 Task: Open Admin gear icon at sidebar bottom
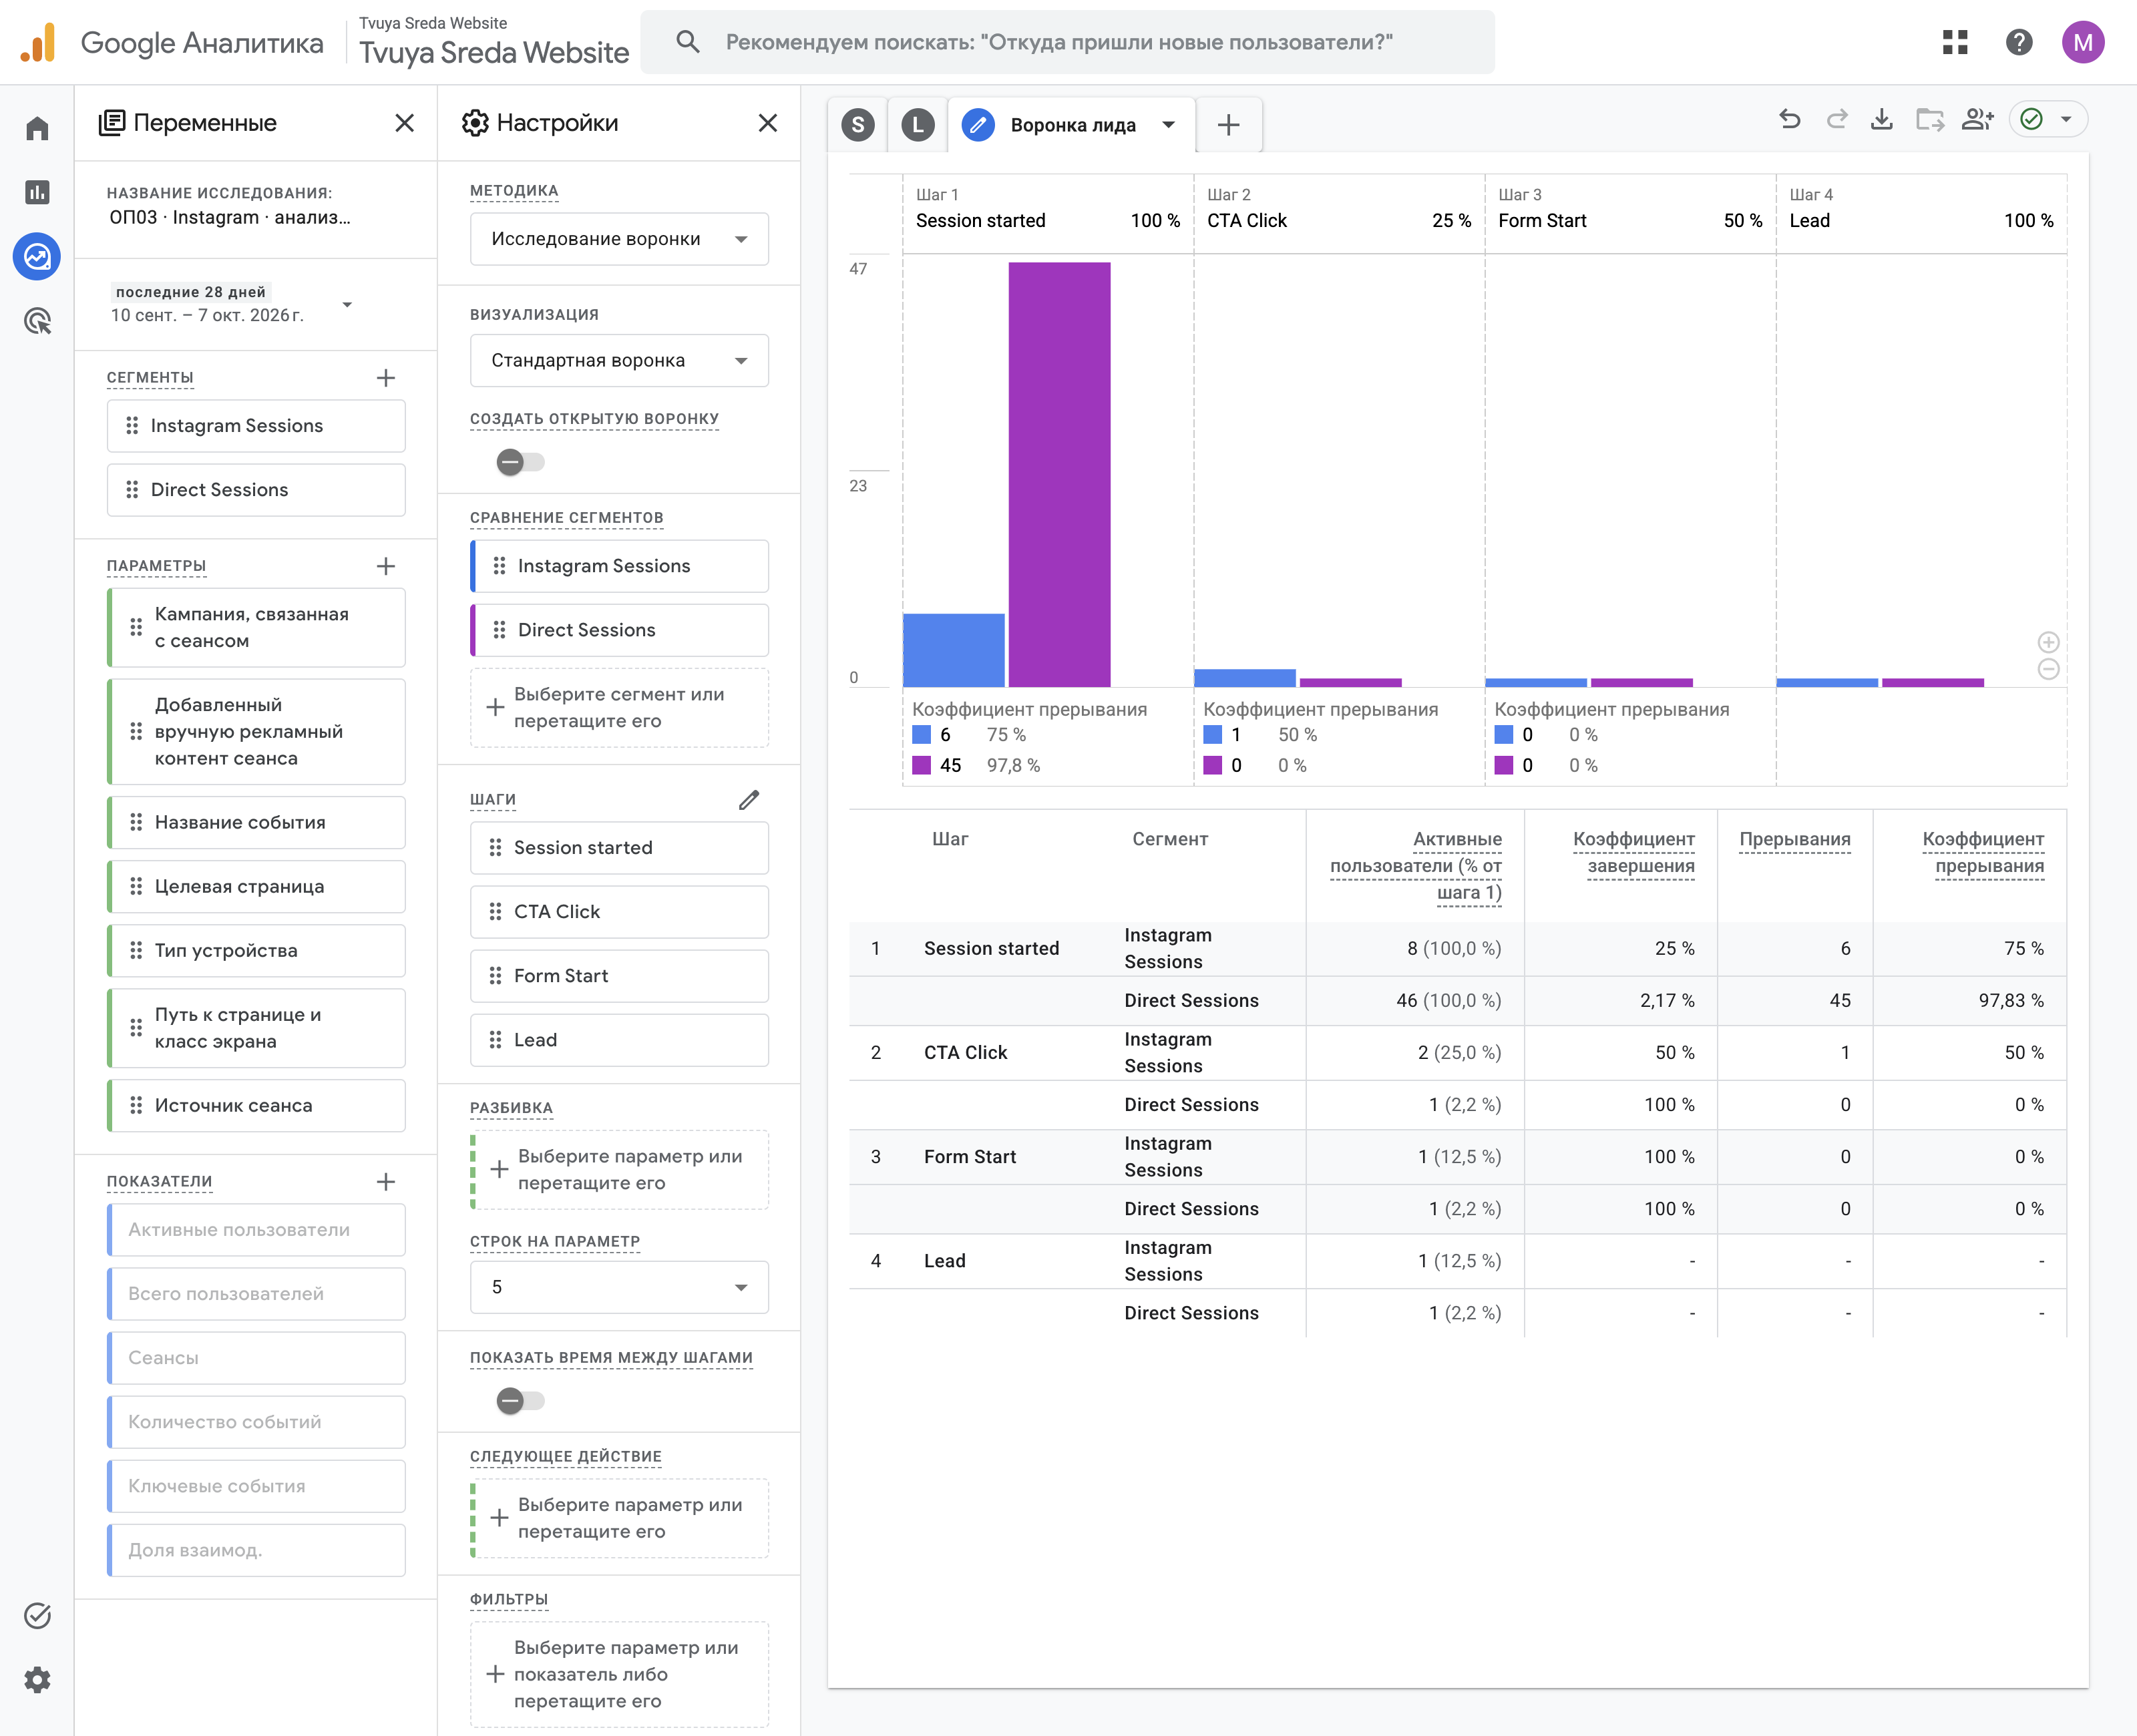[x=37, y=1679]
